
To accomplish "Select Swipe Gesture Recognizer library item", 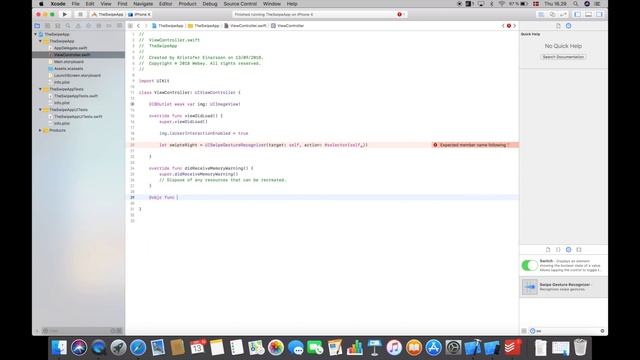I will [563, 287].
